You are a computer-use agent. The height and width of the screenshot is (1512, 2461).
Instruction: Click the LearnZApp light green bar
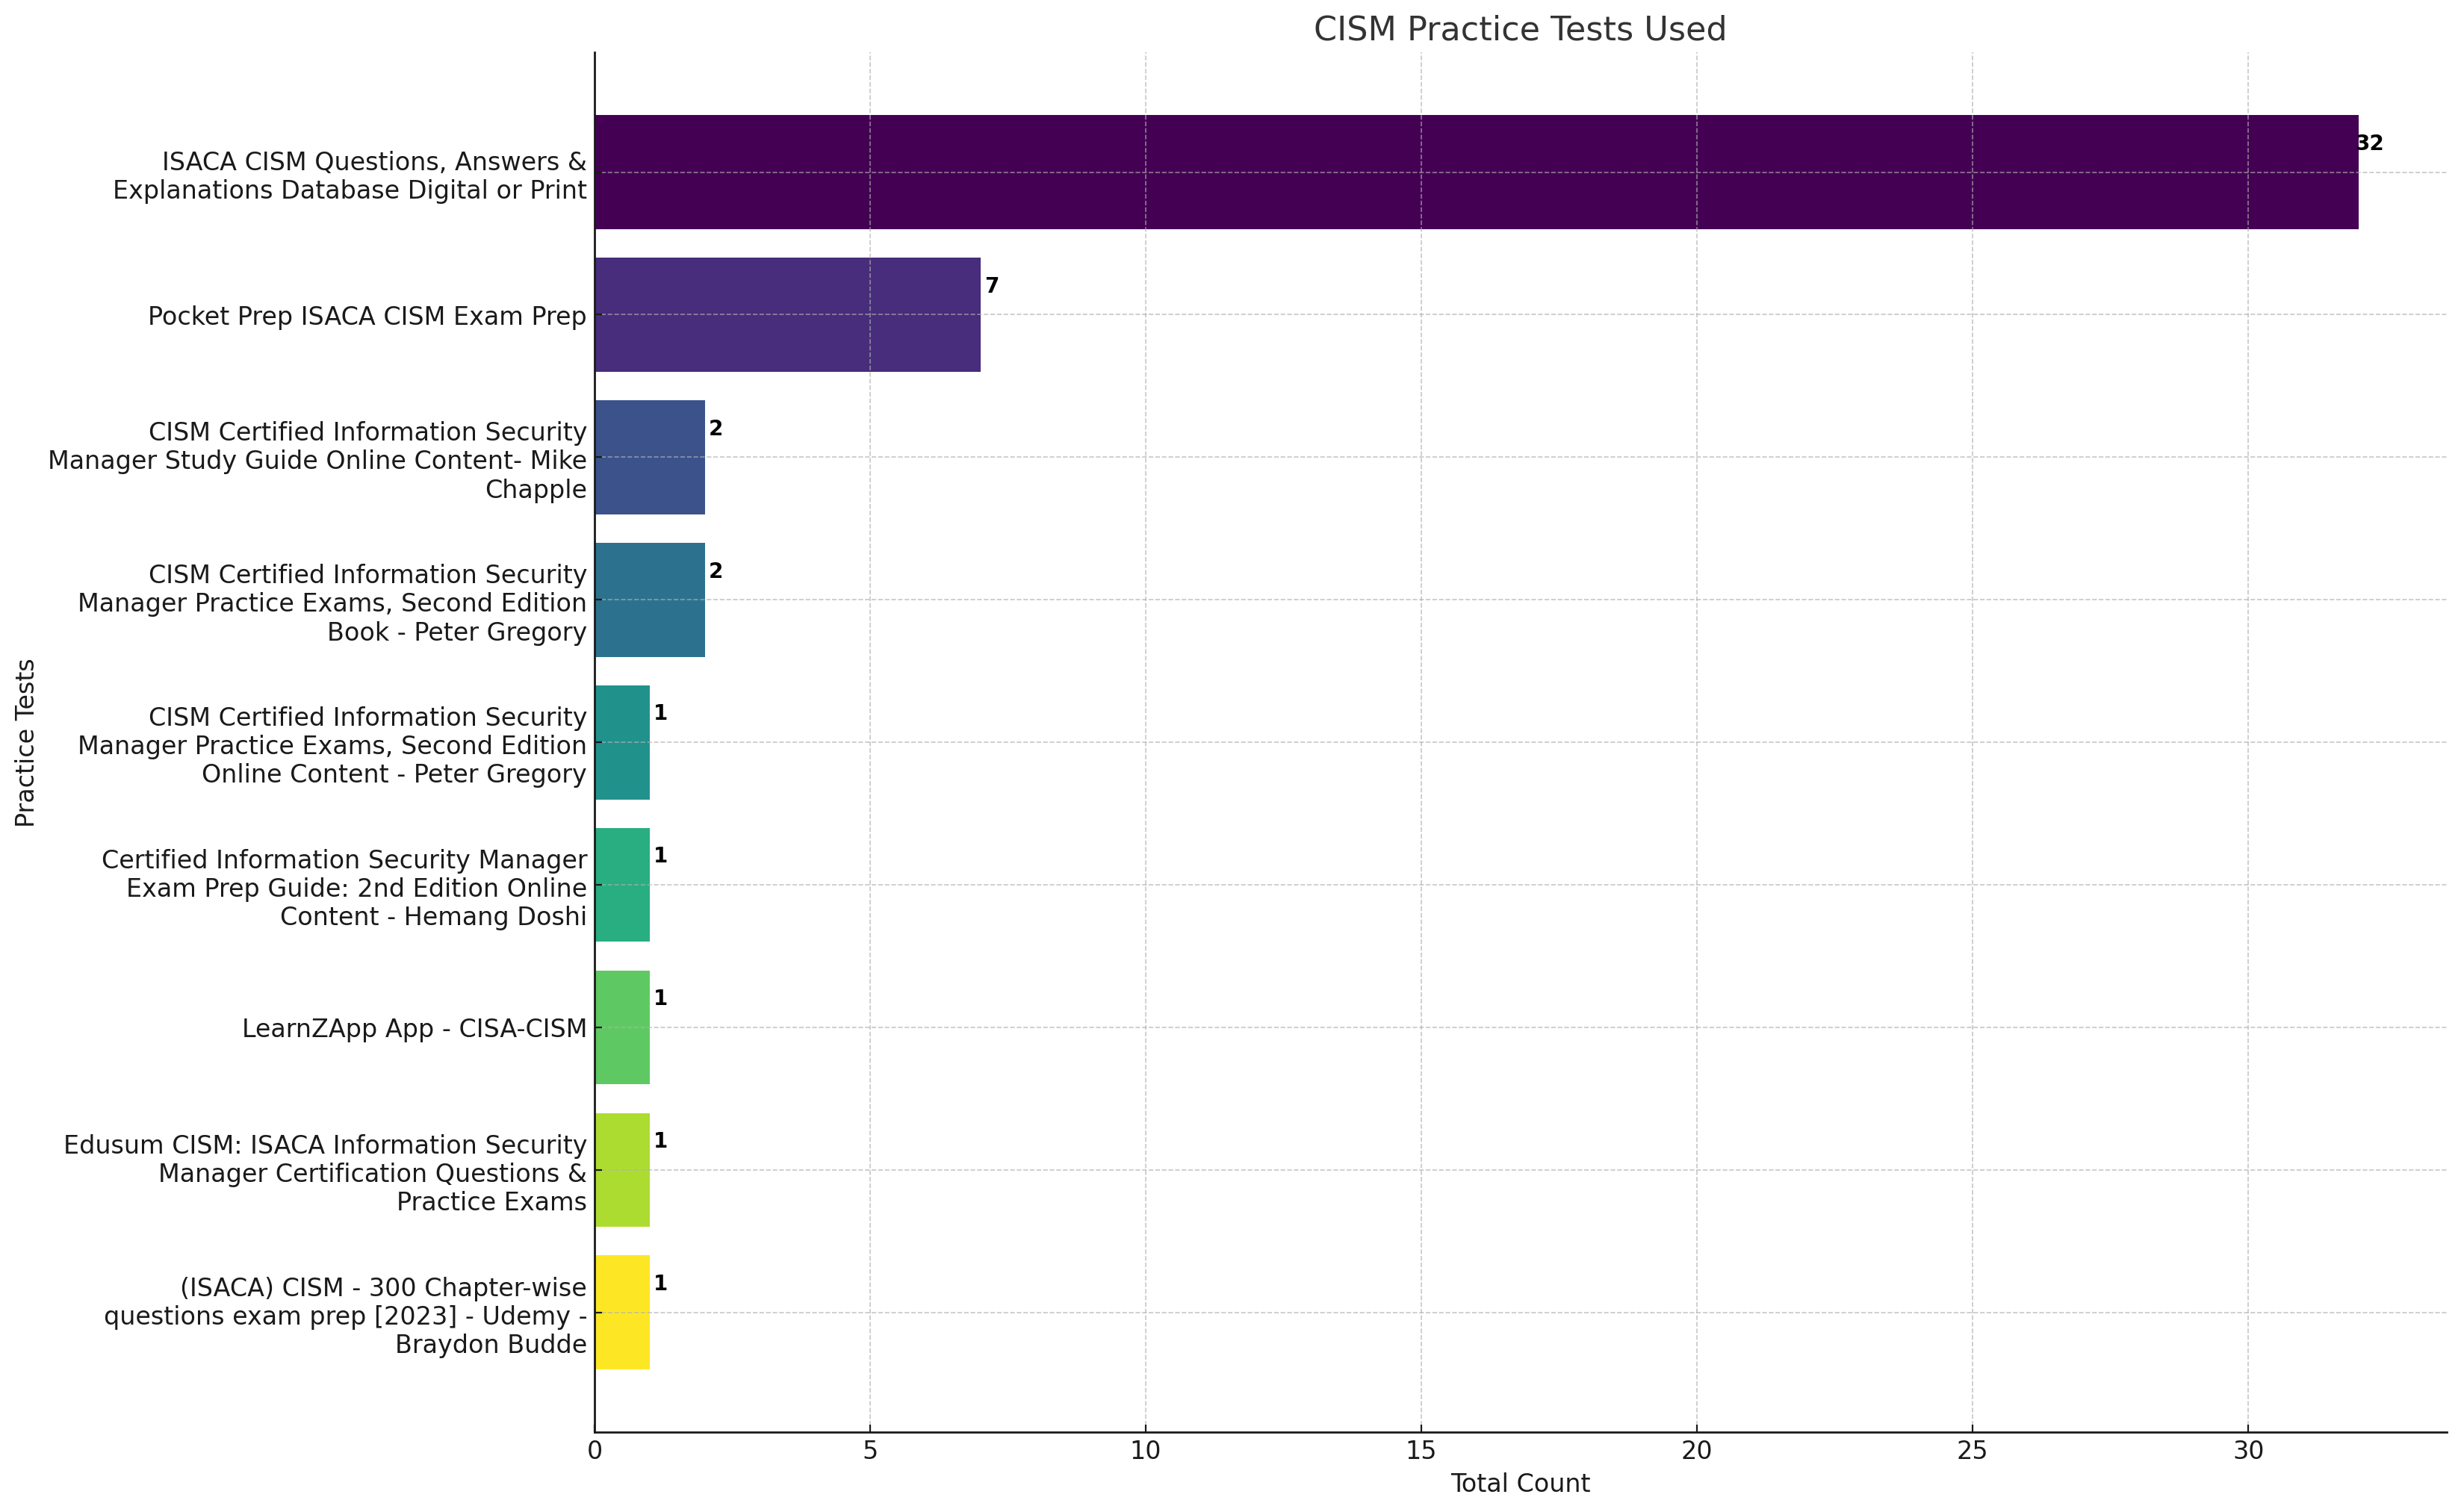tap(622, 1027)
